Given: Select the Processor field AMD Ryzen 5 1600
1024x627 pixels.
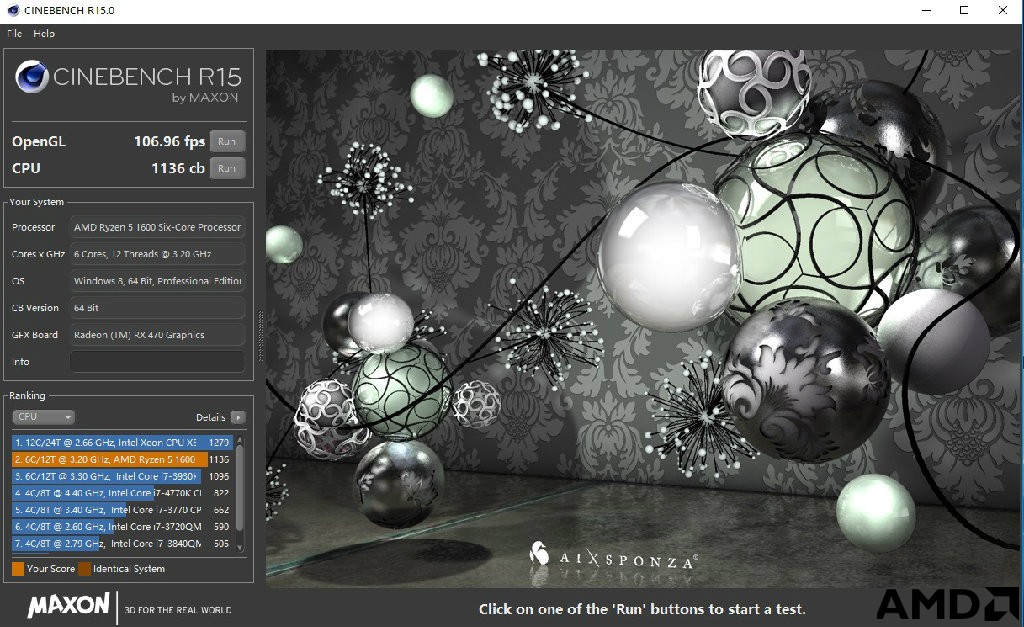Looking at the screenshot, I should [x=157, y=227].
